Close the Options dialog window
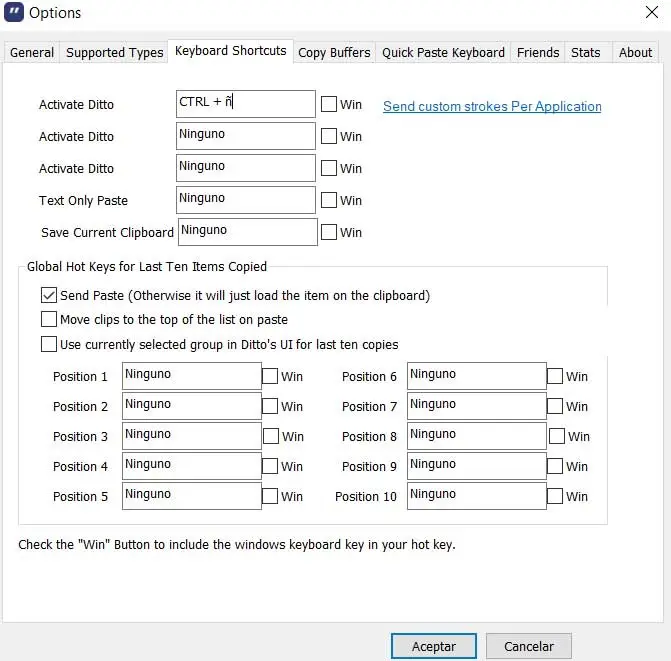671x661 pixels. point(651,13)
